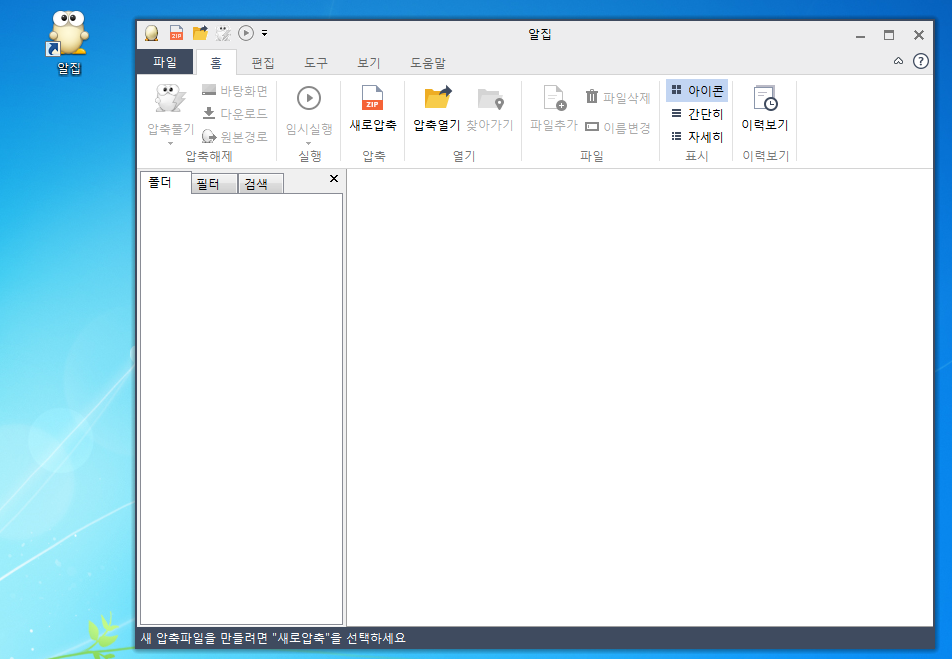Image resolution: width=952 pixels, height=659 pixels.
Task: Click the 알집 desktop shortcut icon
Action: [x=68, y=35]
